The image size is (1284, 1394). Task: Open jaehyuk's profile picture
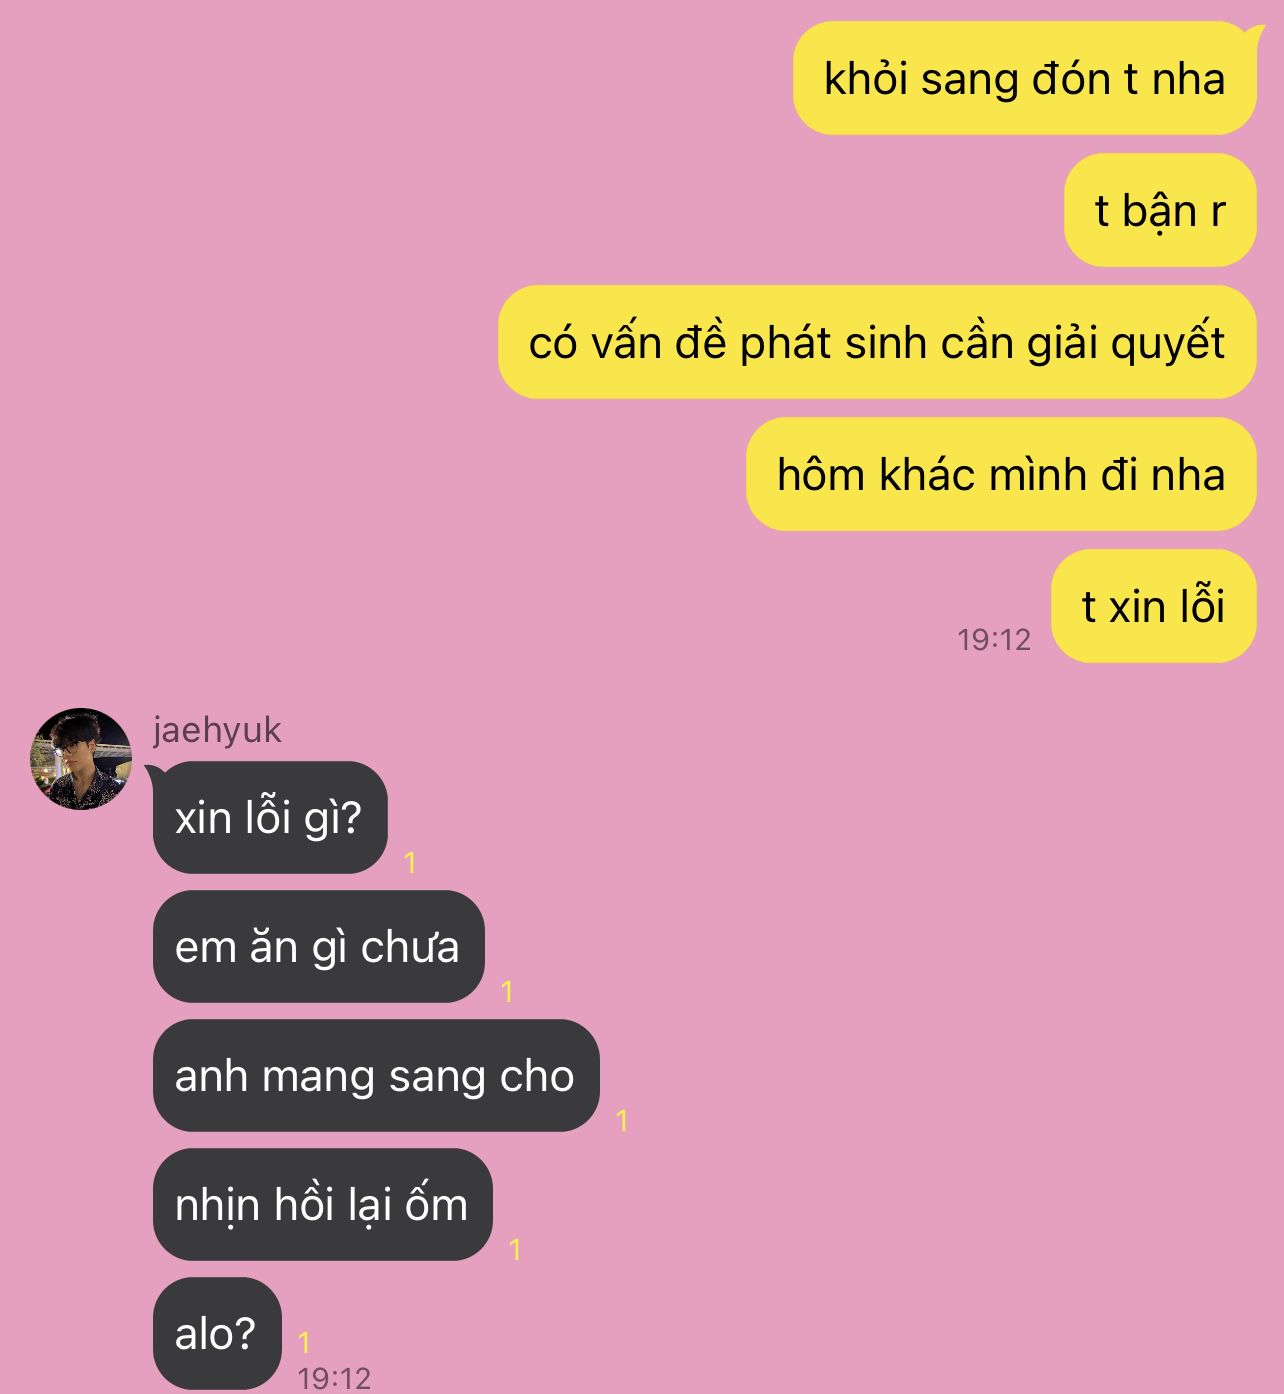81,759
